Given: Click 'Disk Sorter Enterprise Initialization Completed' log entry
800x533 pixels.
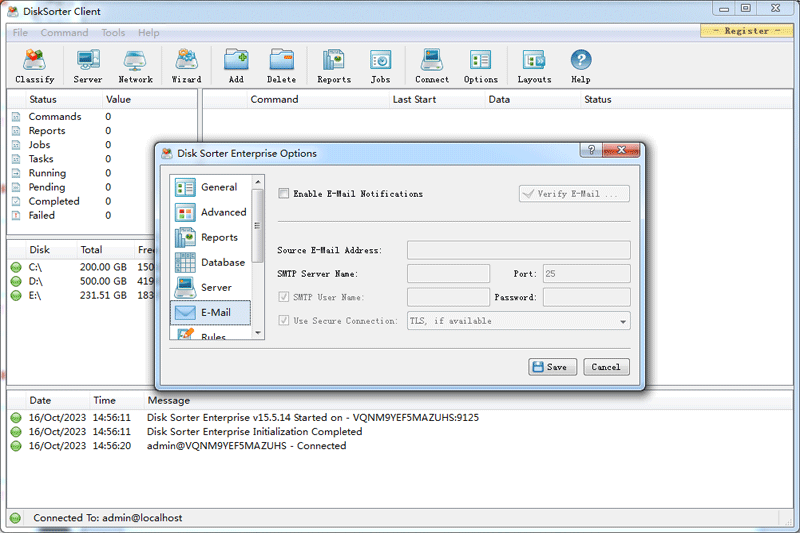Looking at the screenshot, I should point(254,432).
